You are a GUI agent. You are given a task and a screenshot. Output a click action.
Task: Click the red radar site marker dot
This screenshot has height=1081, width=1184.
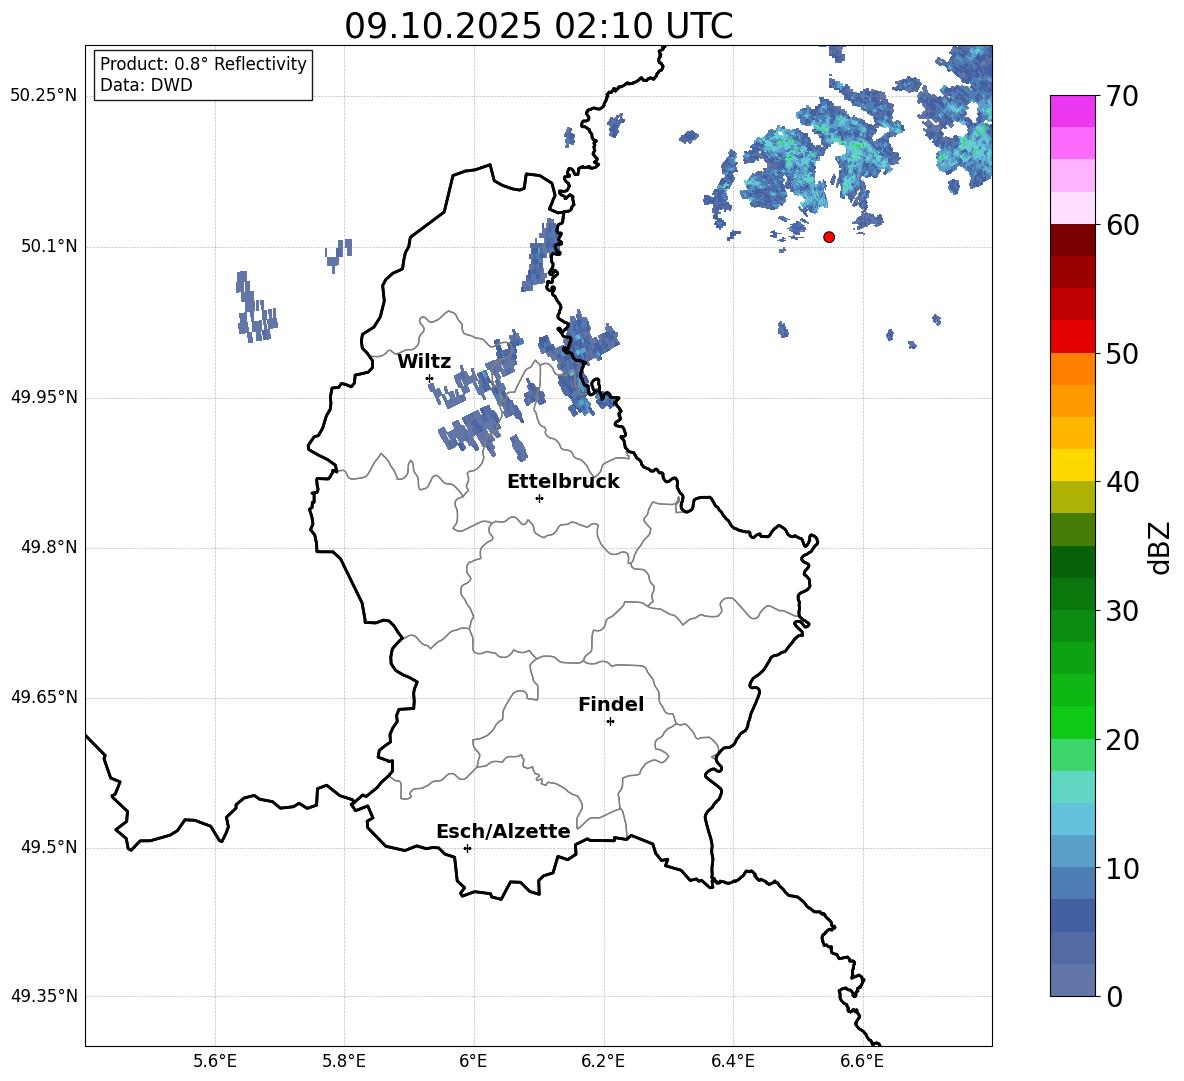pos(829,237)
